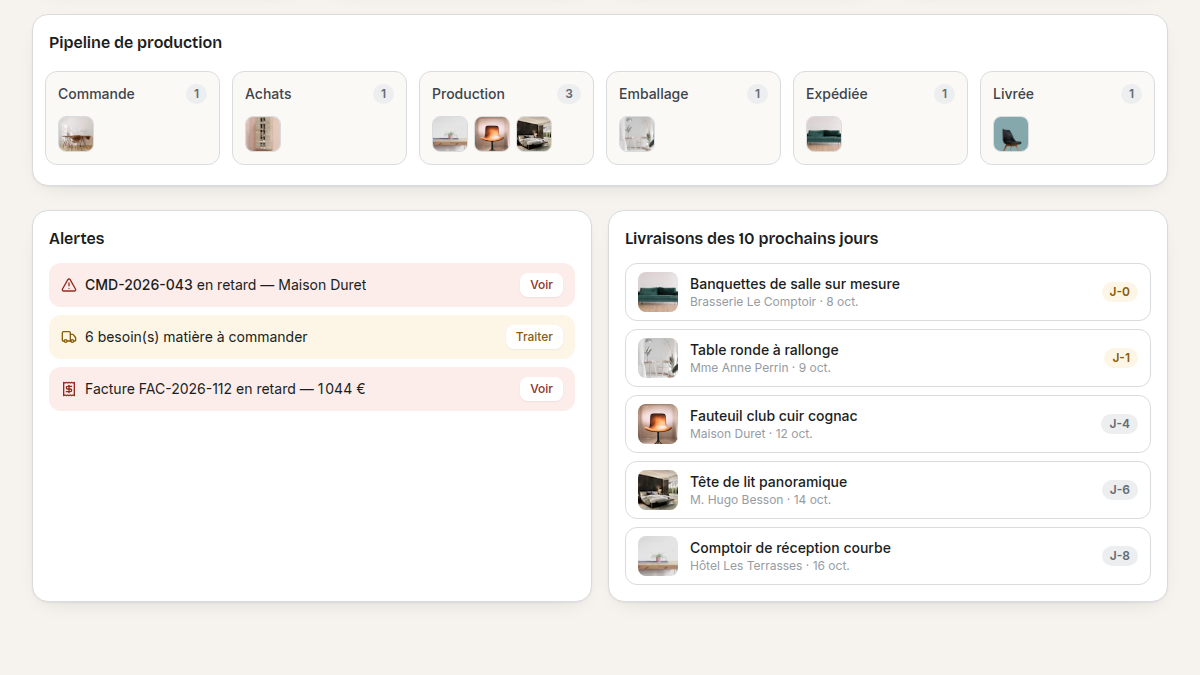Click the text "Banquettes de salle sur mesure"
Screen dimensions: 1200x675
[795, 284]
